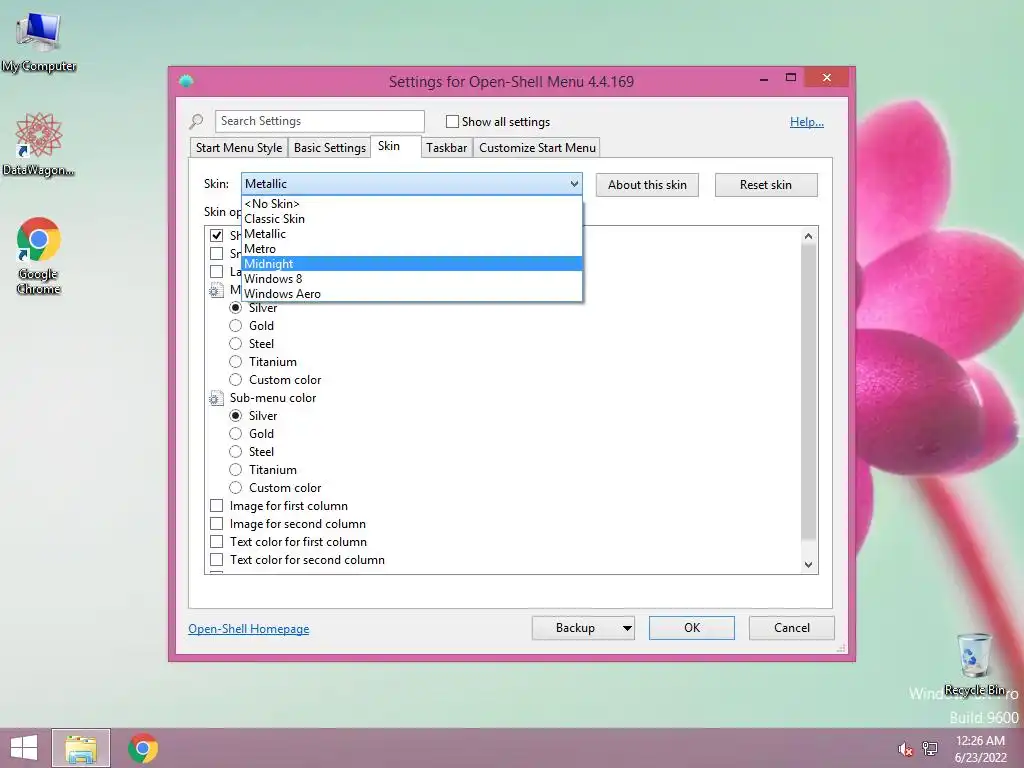
Task: Open File Explorer from the taskbar
Action: [x=81, y=748]
